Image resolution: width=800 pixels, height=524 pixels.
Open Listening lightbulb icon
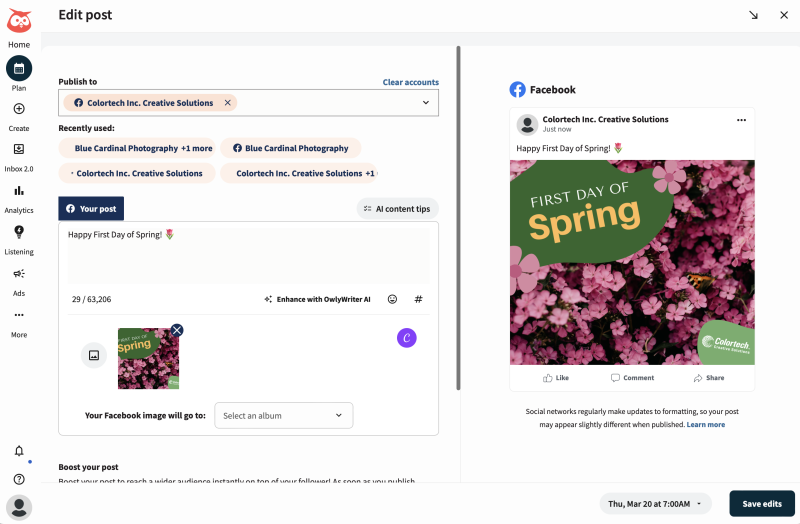coord(19,232)
